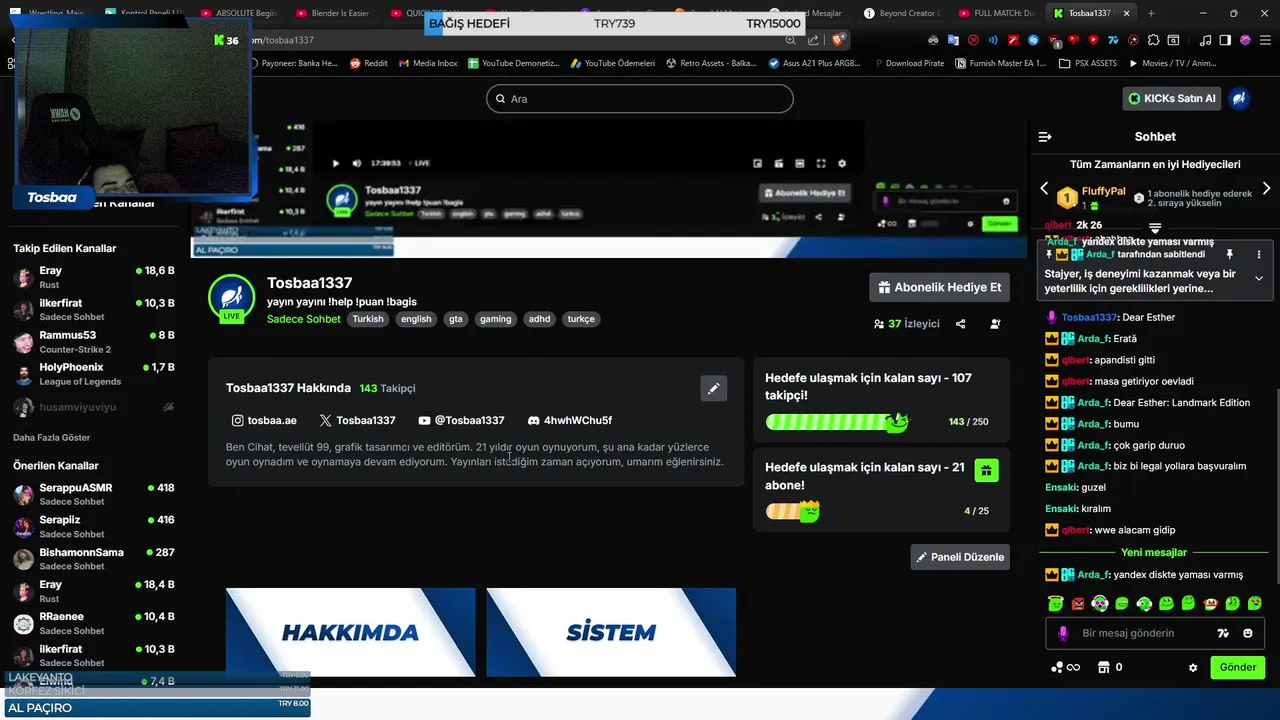Click the user icon beside share

pos(995,324)
